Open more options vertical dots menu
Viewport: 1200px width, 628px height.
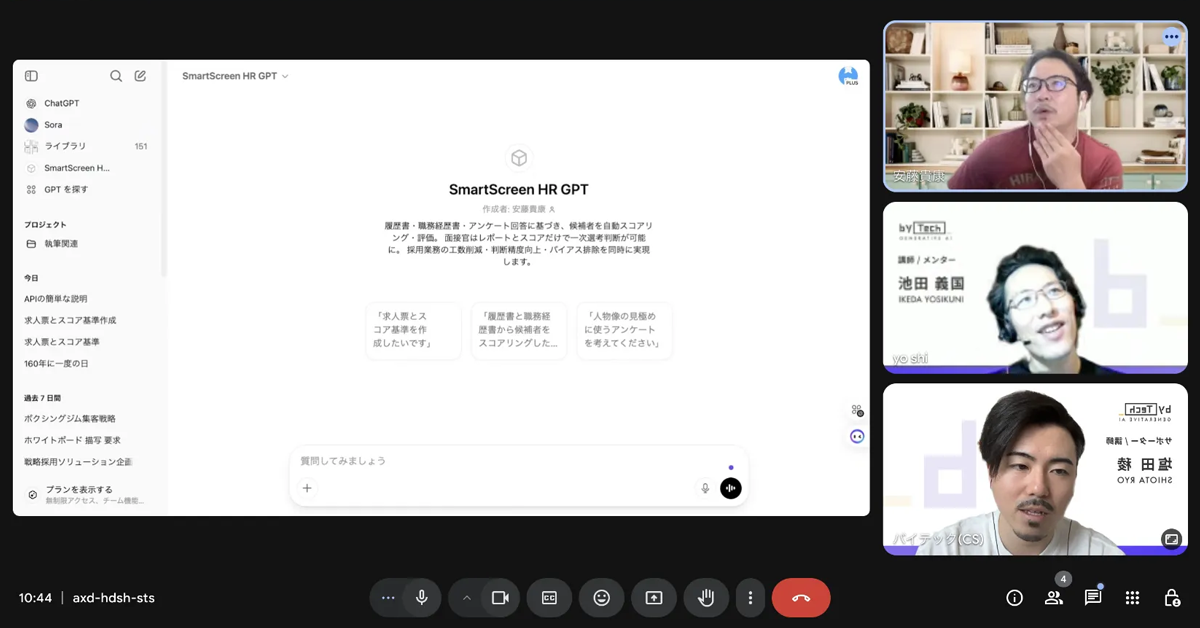click(750, 598)
